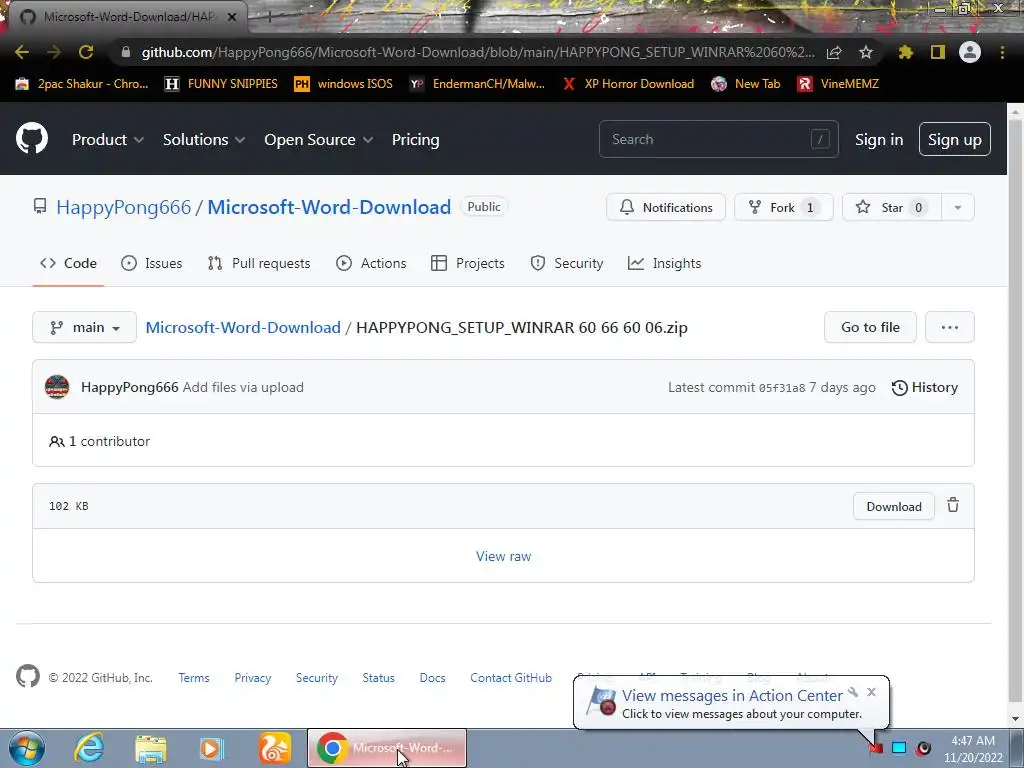The image size is (1024, 768).
Task: Bookmark page with star icon in address bar
Action: pos(865,52)
